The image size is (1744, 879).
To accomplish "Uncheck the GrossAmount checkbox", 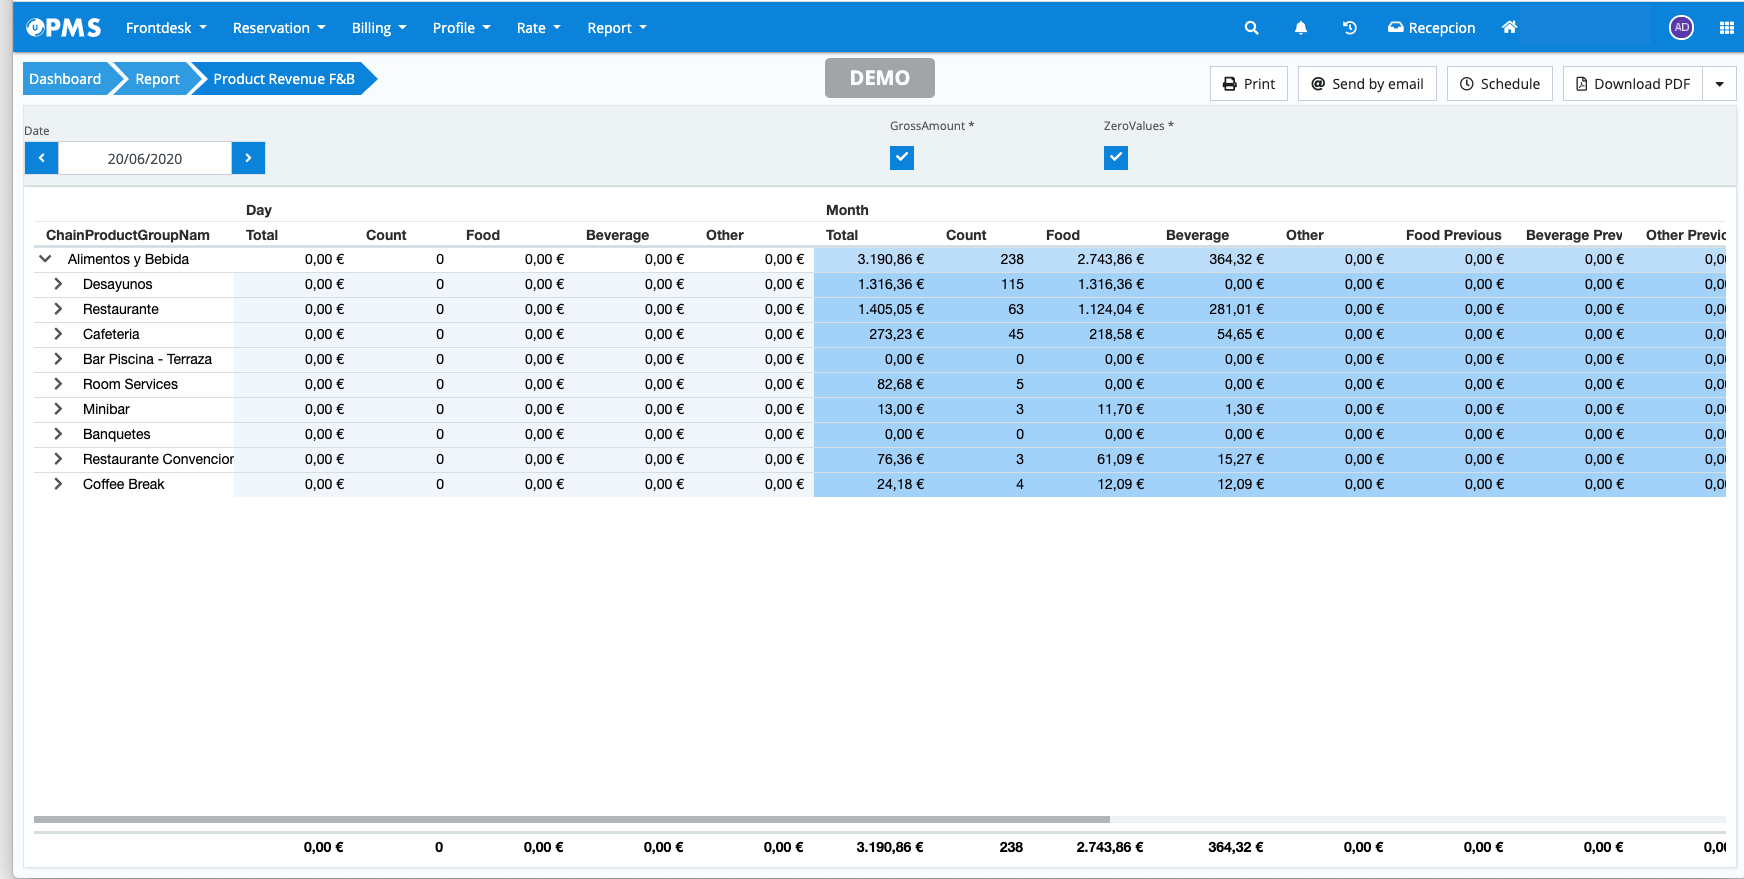I will tap(902, 158).
